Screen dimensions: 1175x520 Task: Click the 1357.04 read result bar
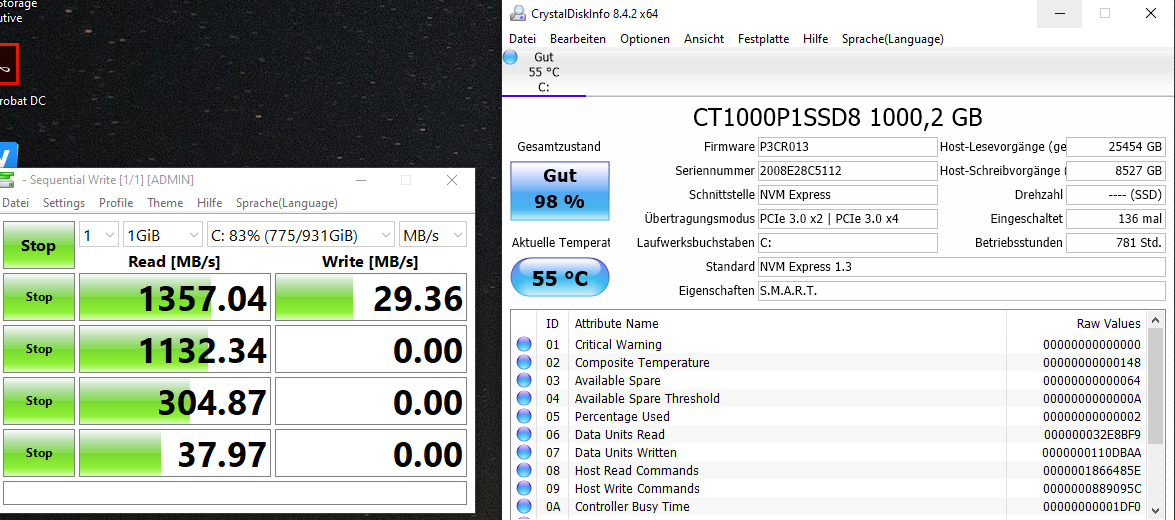[175, 297]
